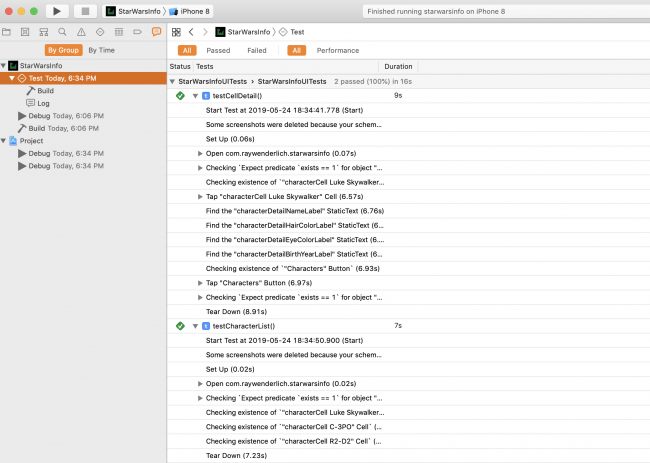Select StarWarsInfo scheme in toolbar
The width and height of the screenshot is (650, 463).
click(133, 11)
